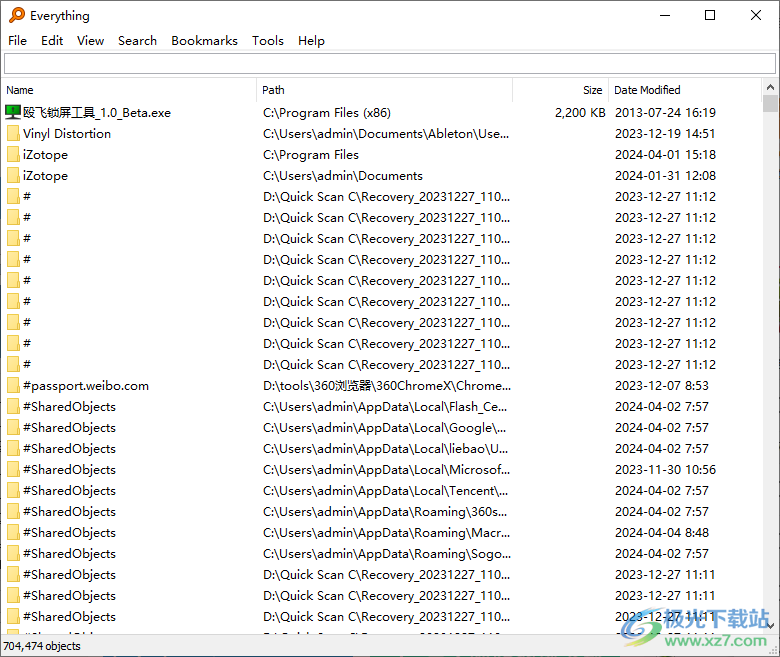780x657 pixels.
Task: Click the #SharedObjects folder icon in Flash path
Action: (13, 407)
